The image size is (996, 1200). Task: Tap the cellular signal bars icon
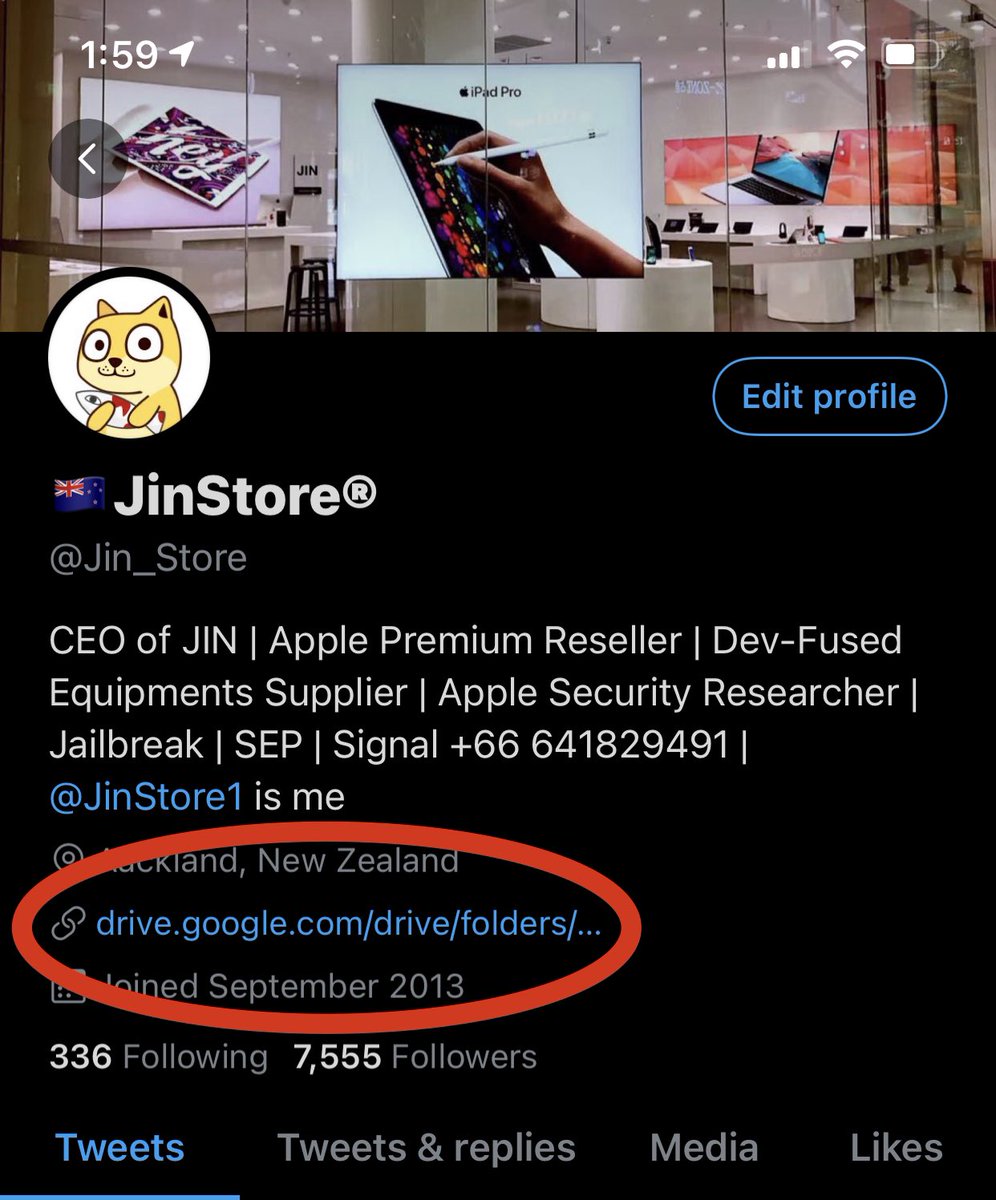pos(784,58)
